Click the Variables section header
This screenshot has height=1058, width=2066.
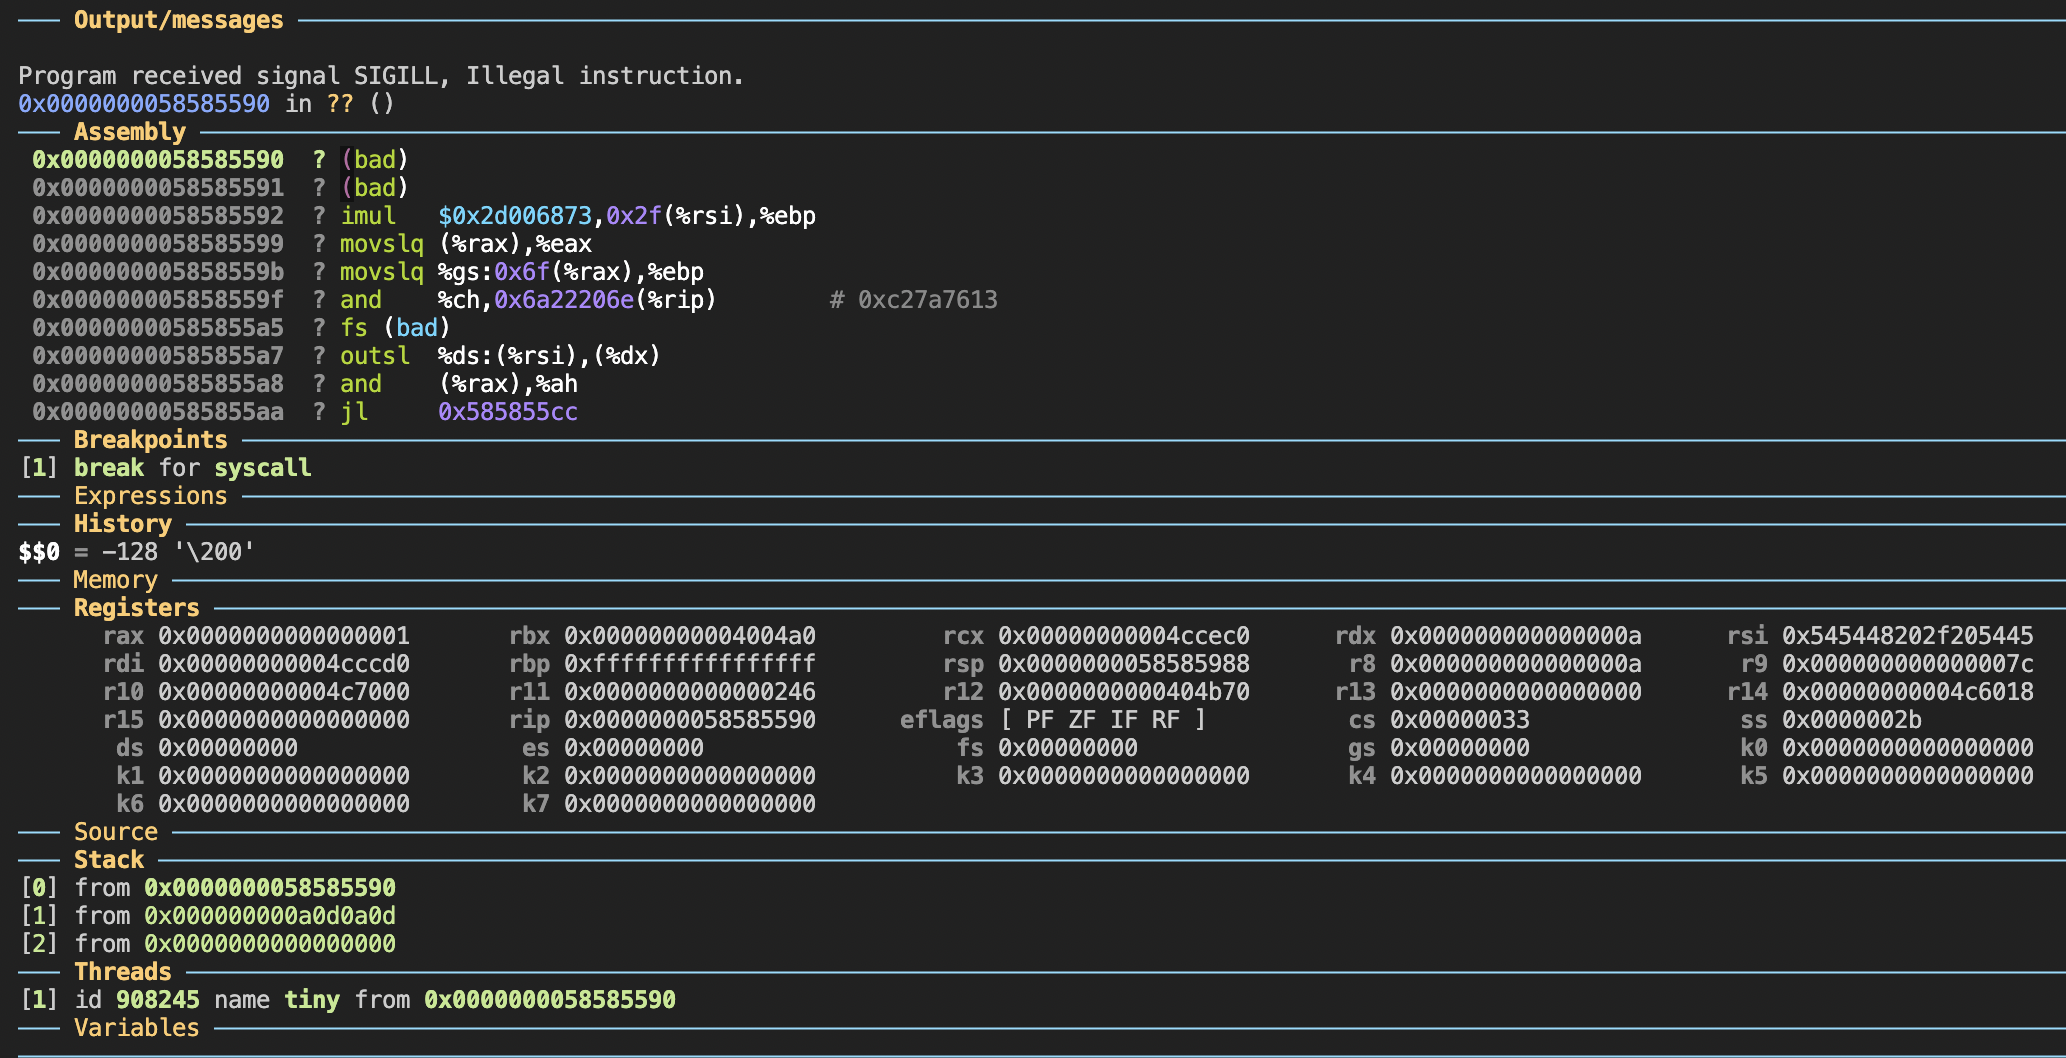[x=136, y=1028]
